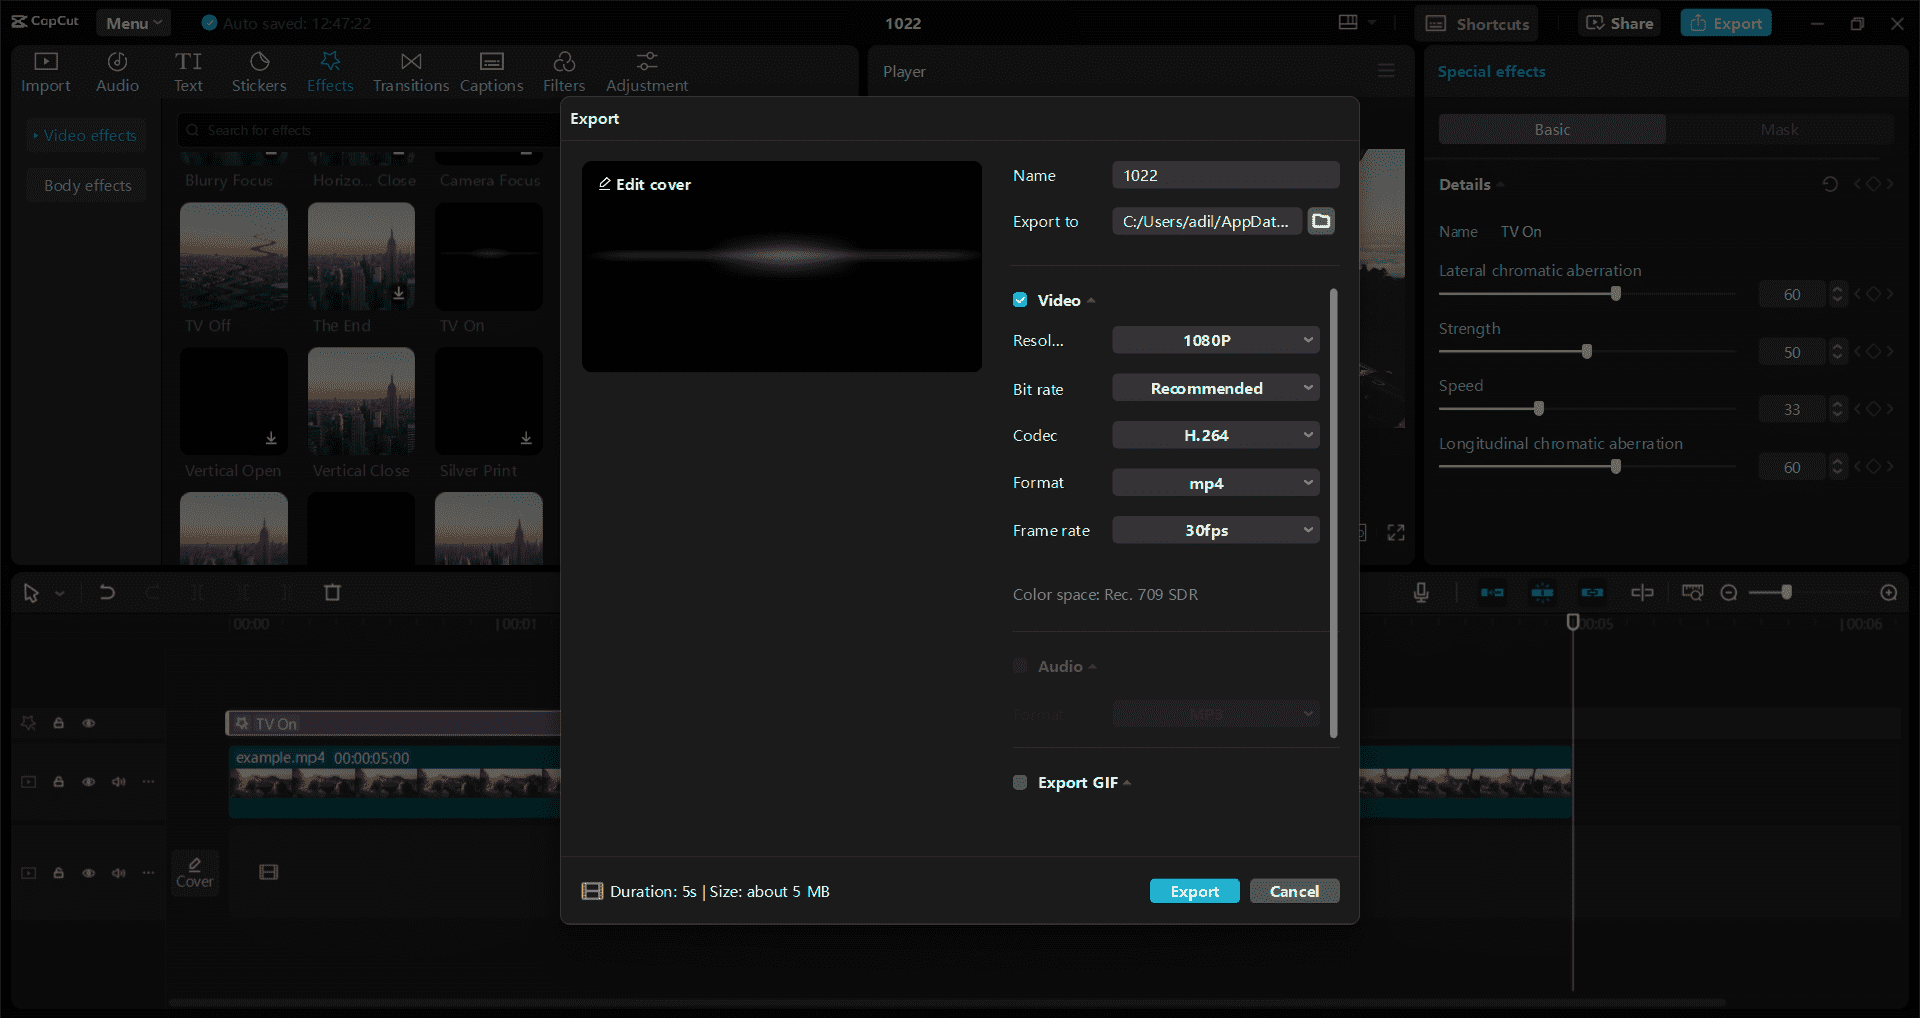Open the Share button
The image size is (1920, 1018).
click(x=1620, y=23)
